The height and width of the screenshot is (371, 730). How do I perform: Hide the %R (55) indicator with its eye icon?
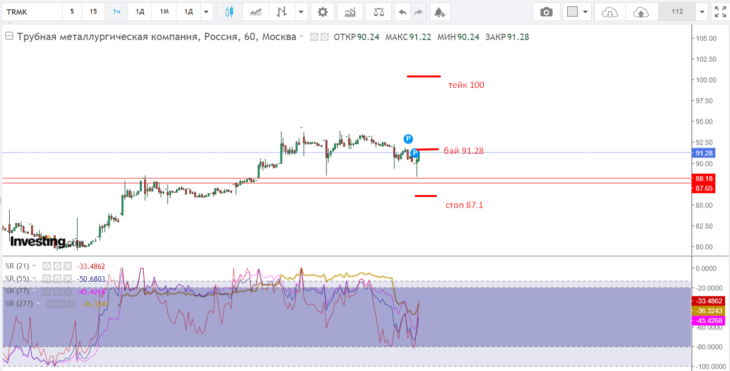(x=47, y=279)
